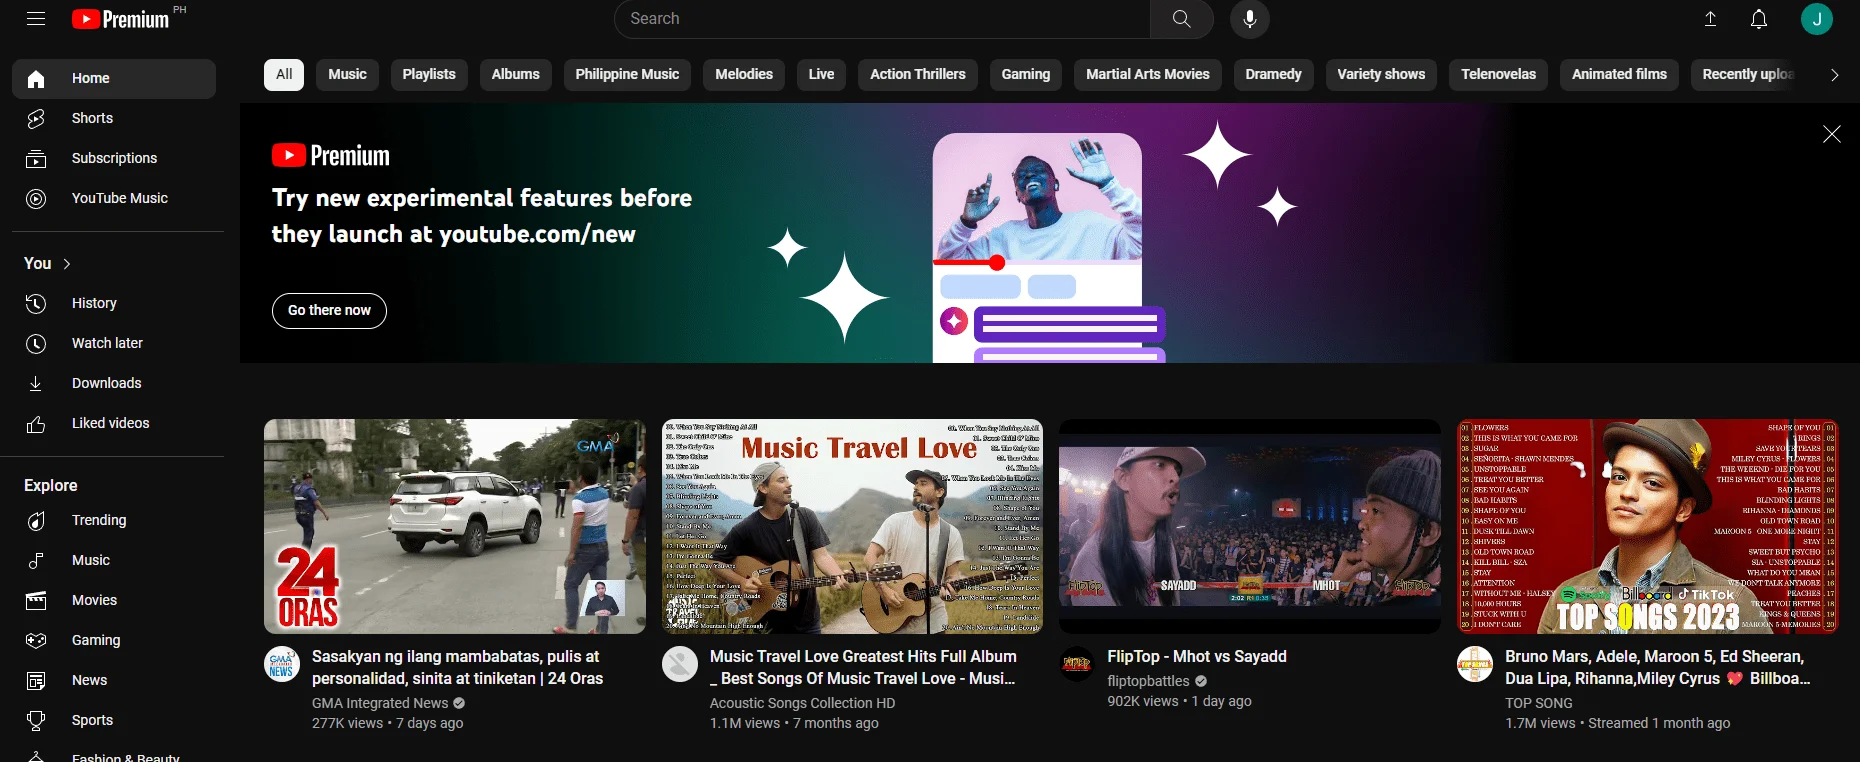Click the Trending flame icon
This screenshot has width=1860, height=762.
(x=36, y=521)
